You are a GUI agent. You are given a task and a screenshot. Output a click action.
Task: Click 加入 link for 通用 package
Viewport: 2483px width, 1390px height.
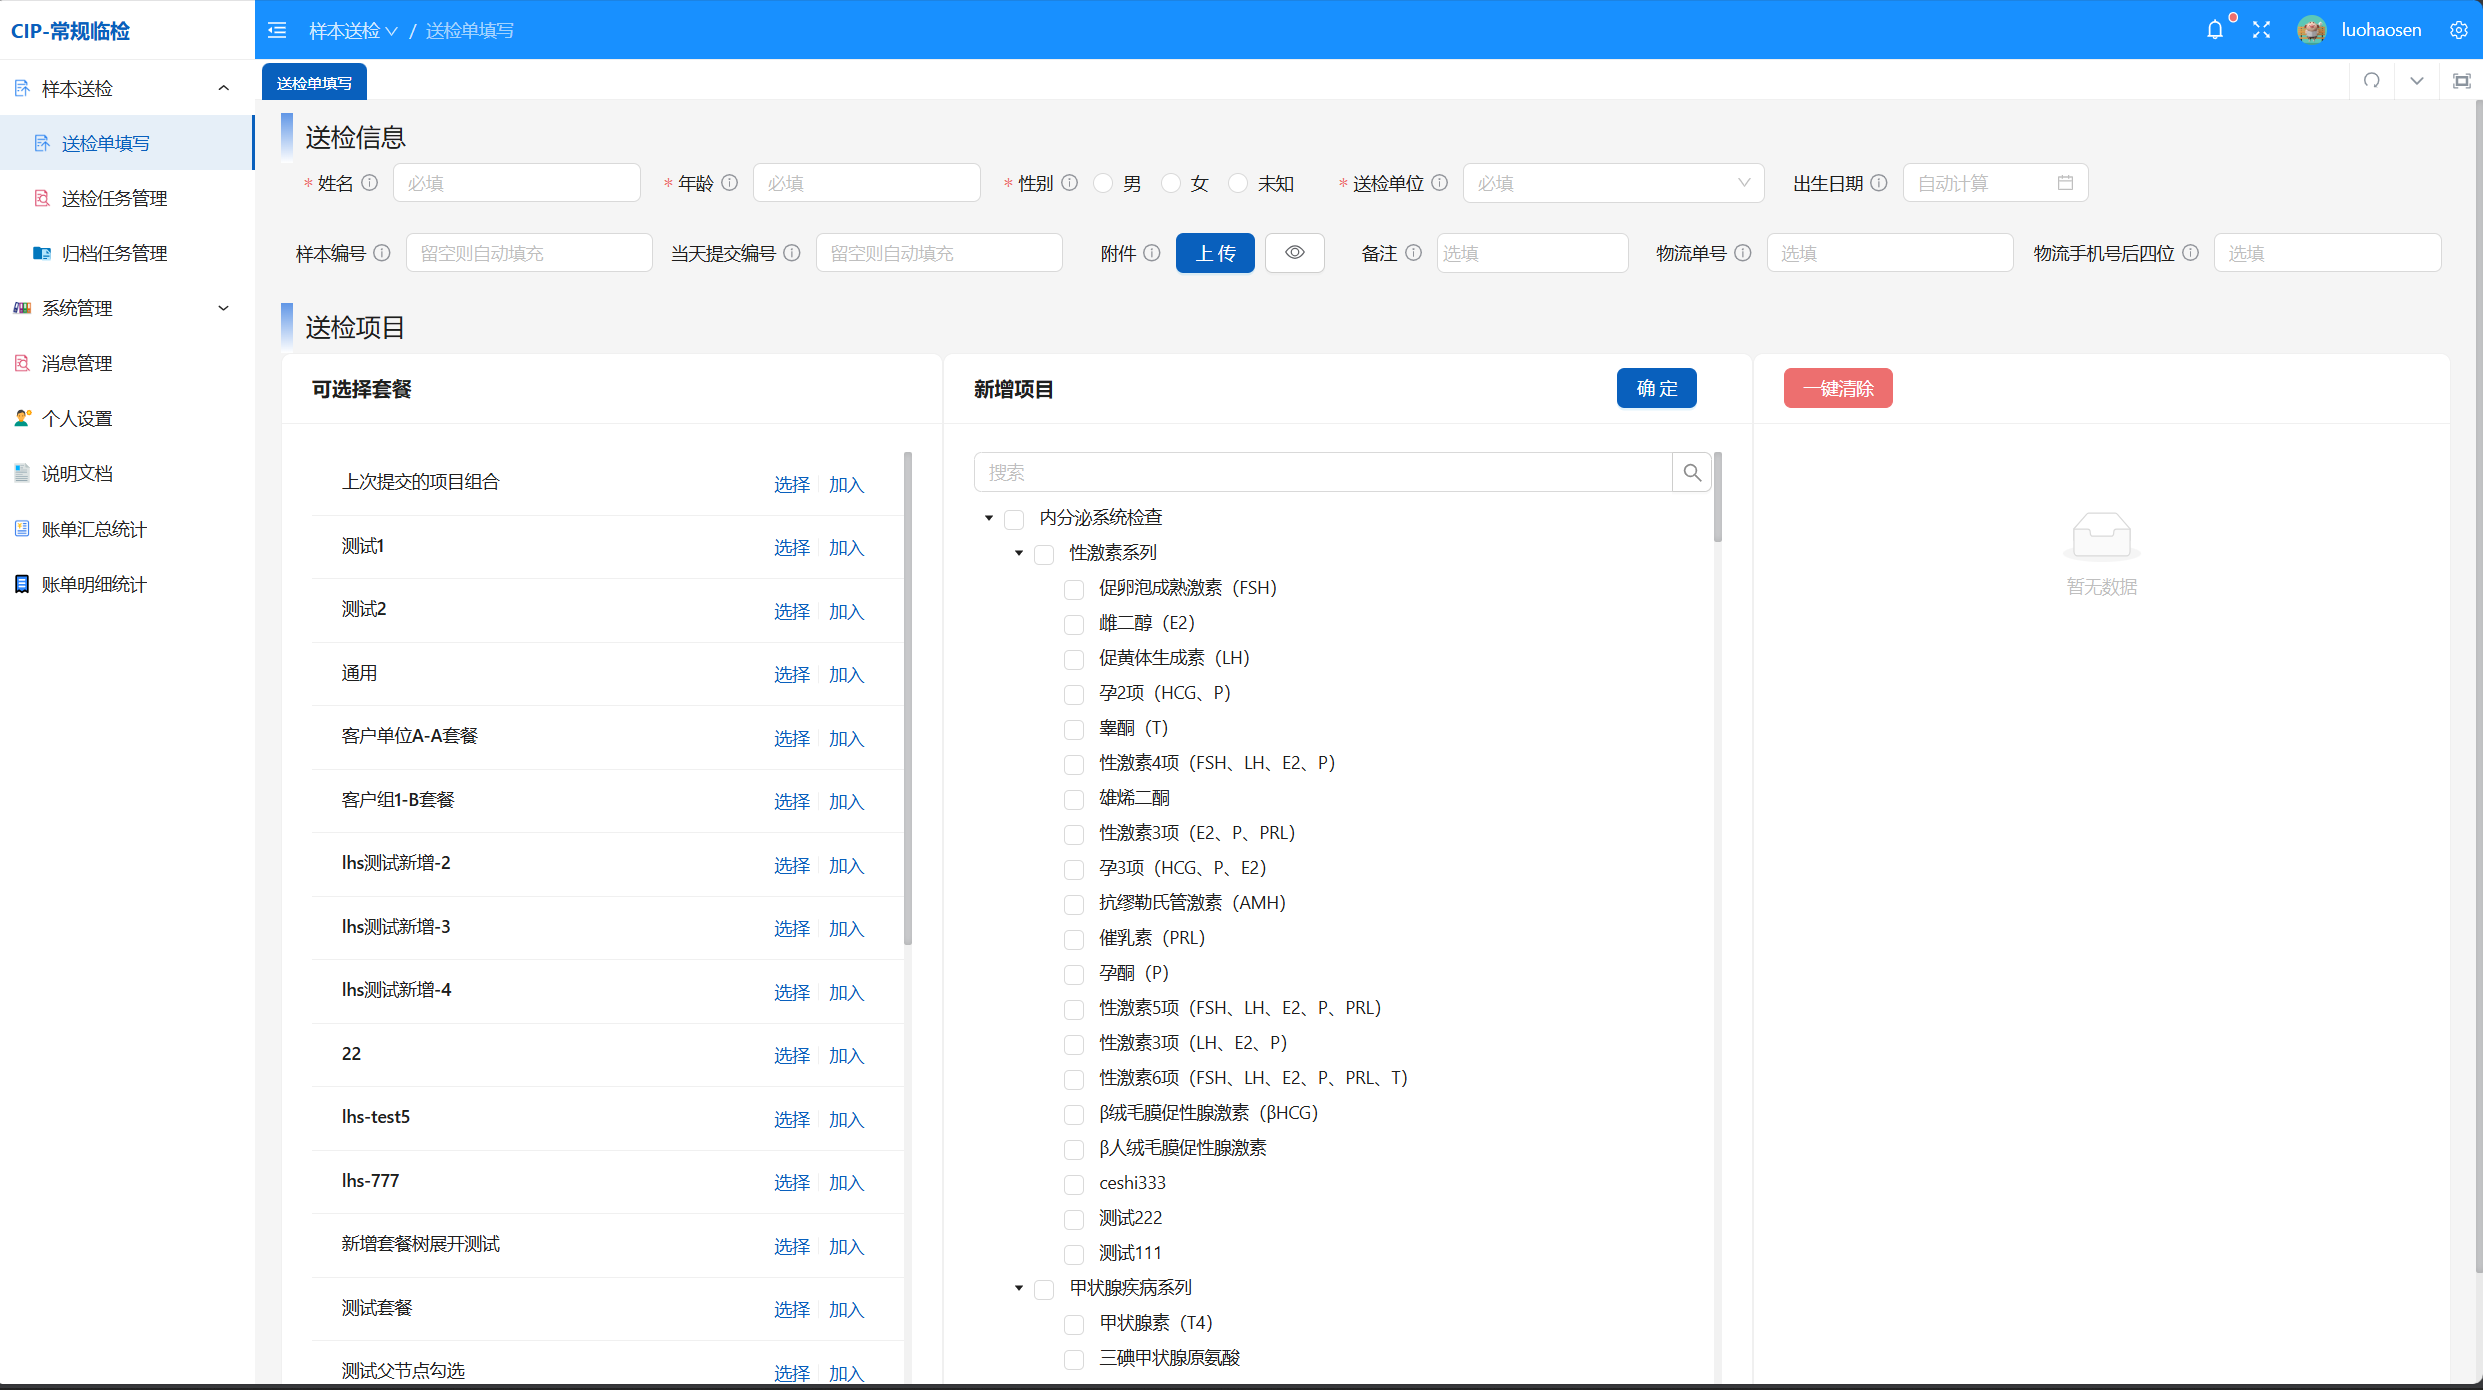point(846,675)
